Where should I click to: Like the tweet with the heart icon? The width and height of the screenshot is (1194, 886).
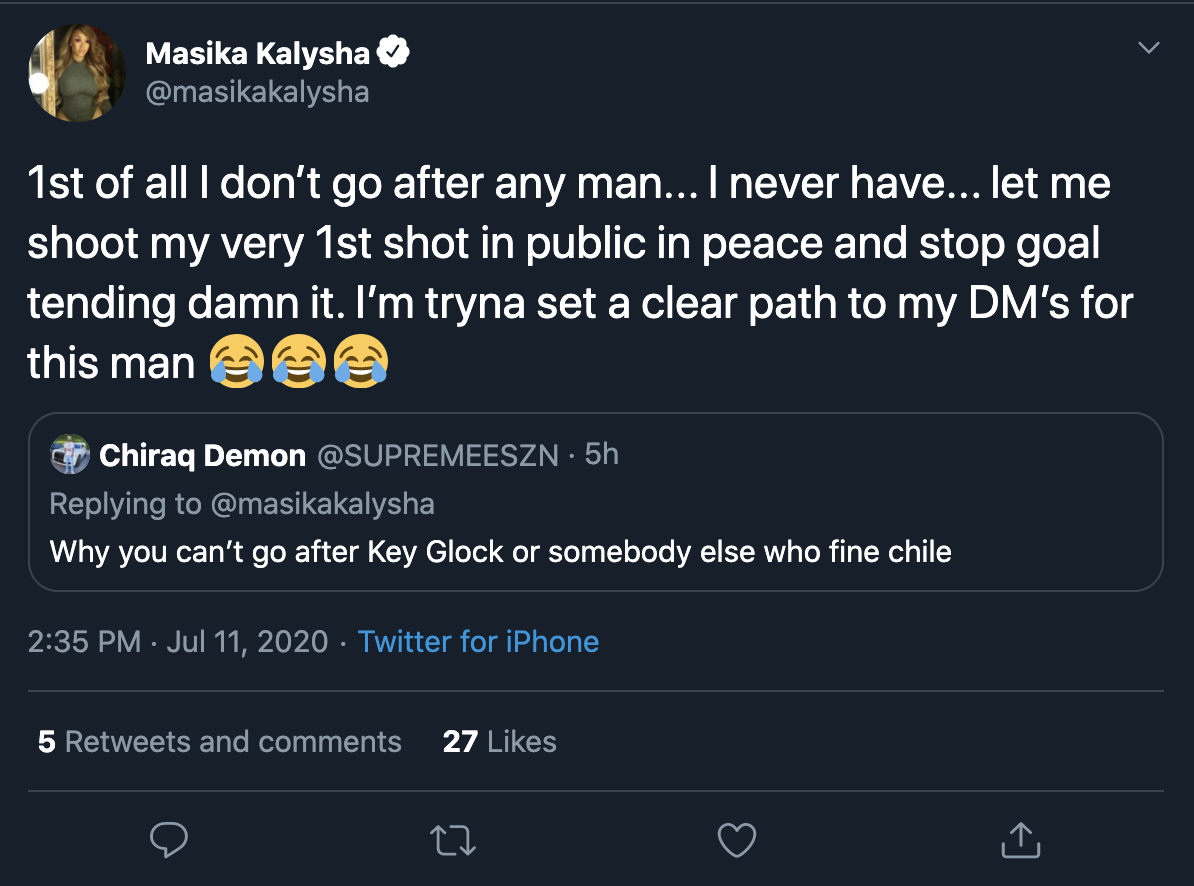coord(737,840)
